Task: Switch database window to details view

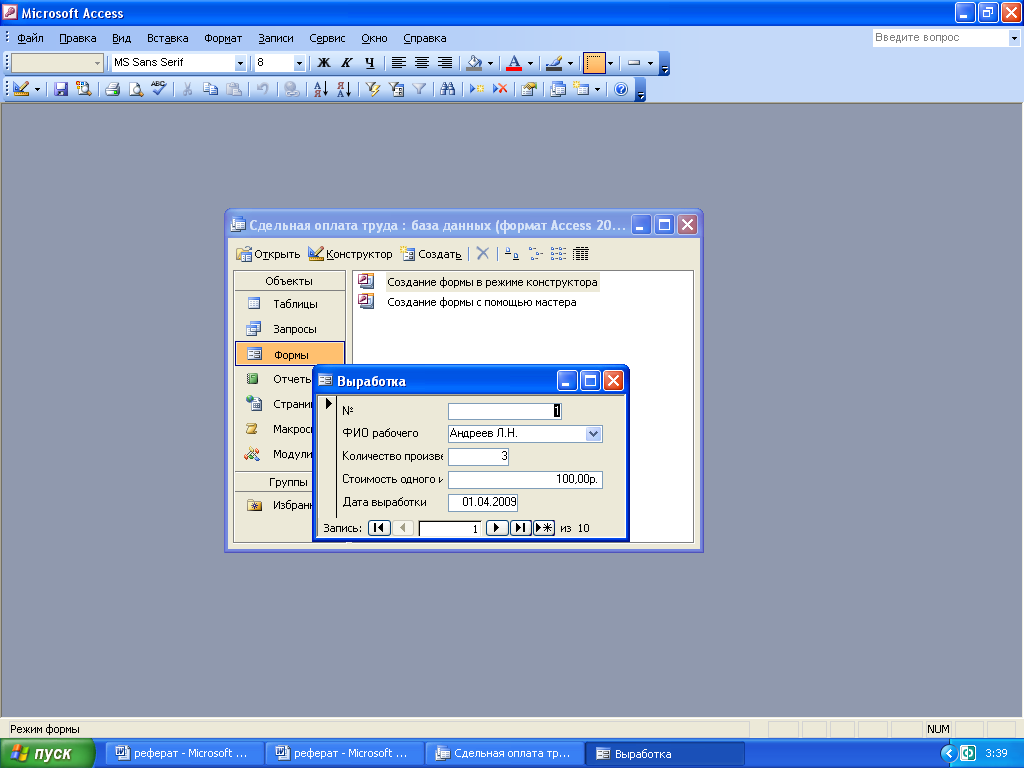Action: [x=581, y=254]
